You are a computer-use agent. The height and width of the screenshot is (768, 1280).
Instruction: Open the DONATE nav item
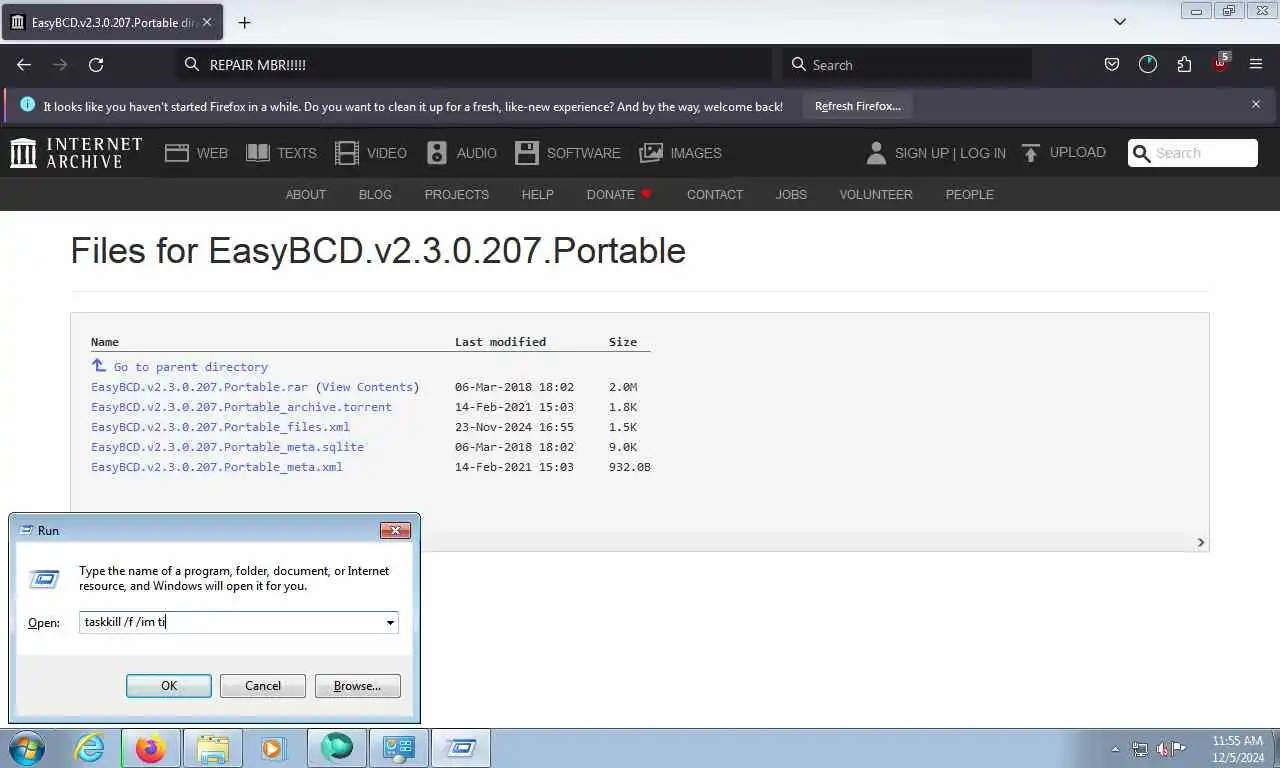(x=619, y=194)
